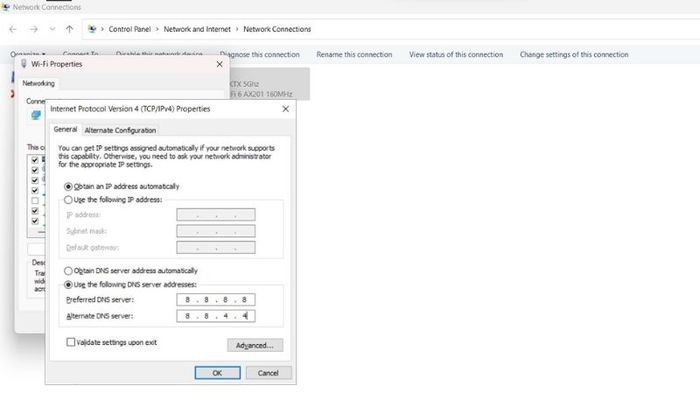The width and height of the screenshot is (700, 394).
Task: Go forward using the forward arrow
Action: point(33,29)
